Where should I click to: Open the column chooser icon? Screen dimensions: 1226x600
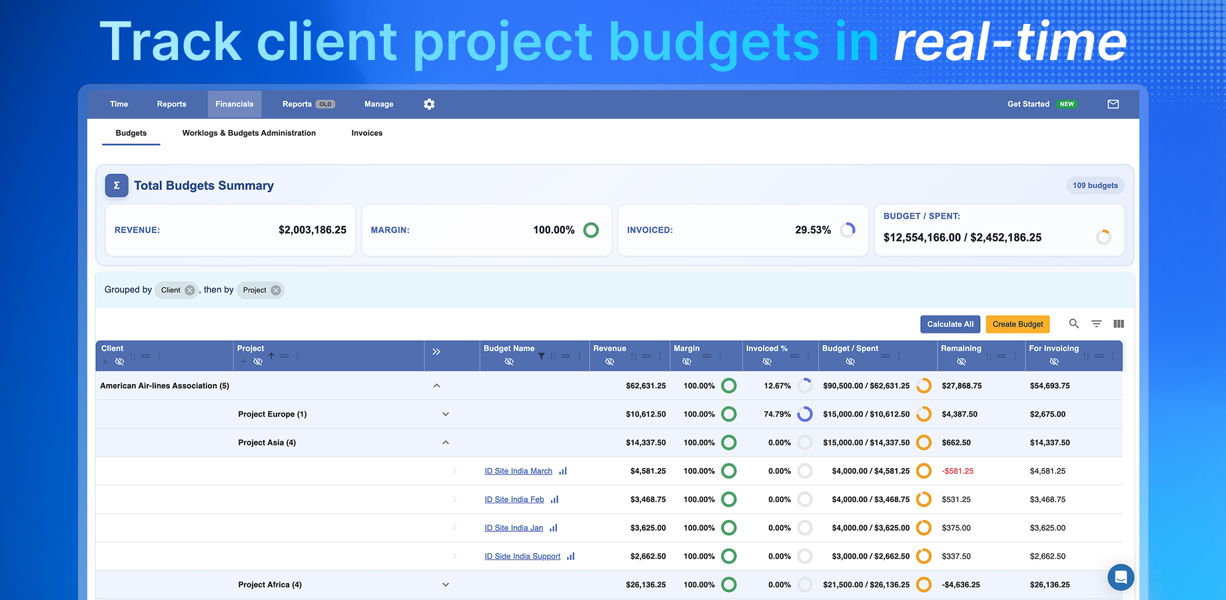click(1119, 324)
